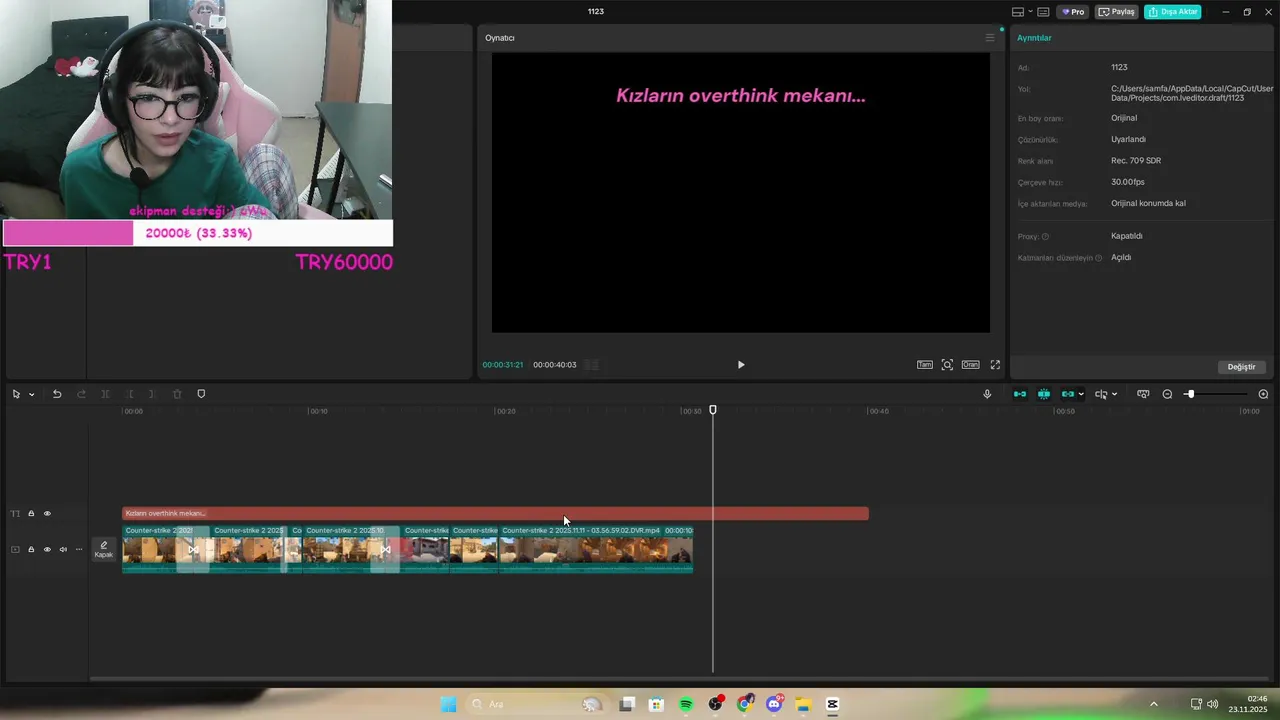Click the current timecode 00:00:31:21
This screenshot has height=720, width=1280.
coord(503,365)
